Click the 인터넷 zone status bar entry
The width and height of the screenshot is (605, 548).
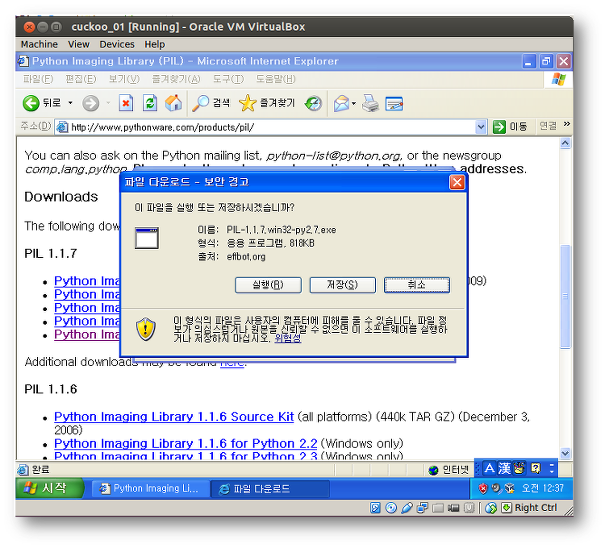click(x=448, y=470)
